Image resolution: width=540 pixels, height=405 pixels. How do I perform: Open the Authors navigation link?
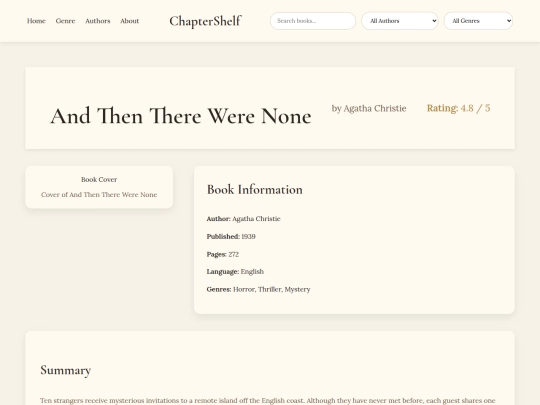point(98,21)
